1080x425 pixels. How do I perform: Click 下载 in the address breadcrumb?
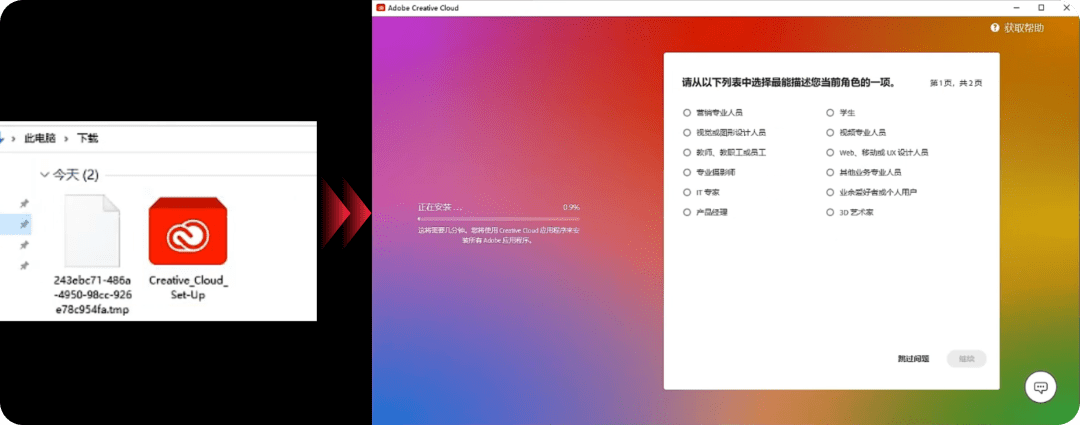87,138
